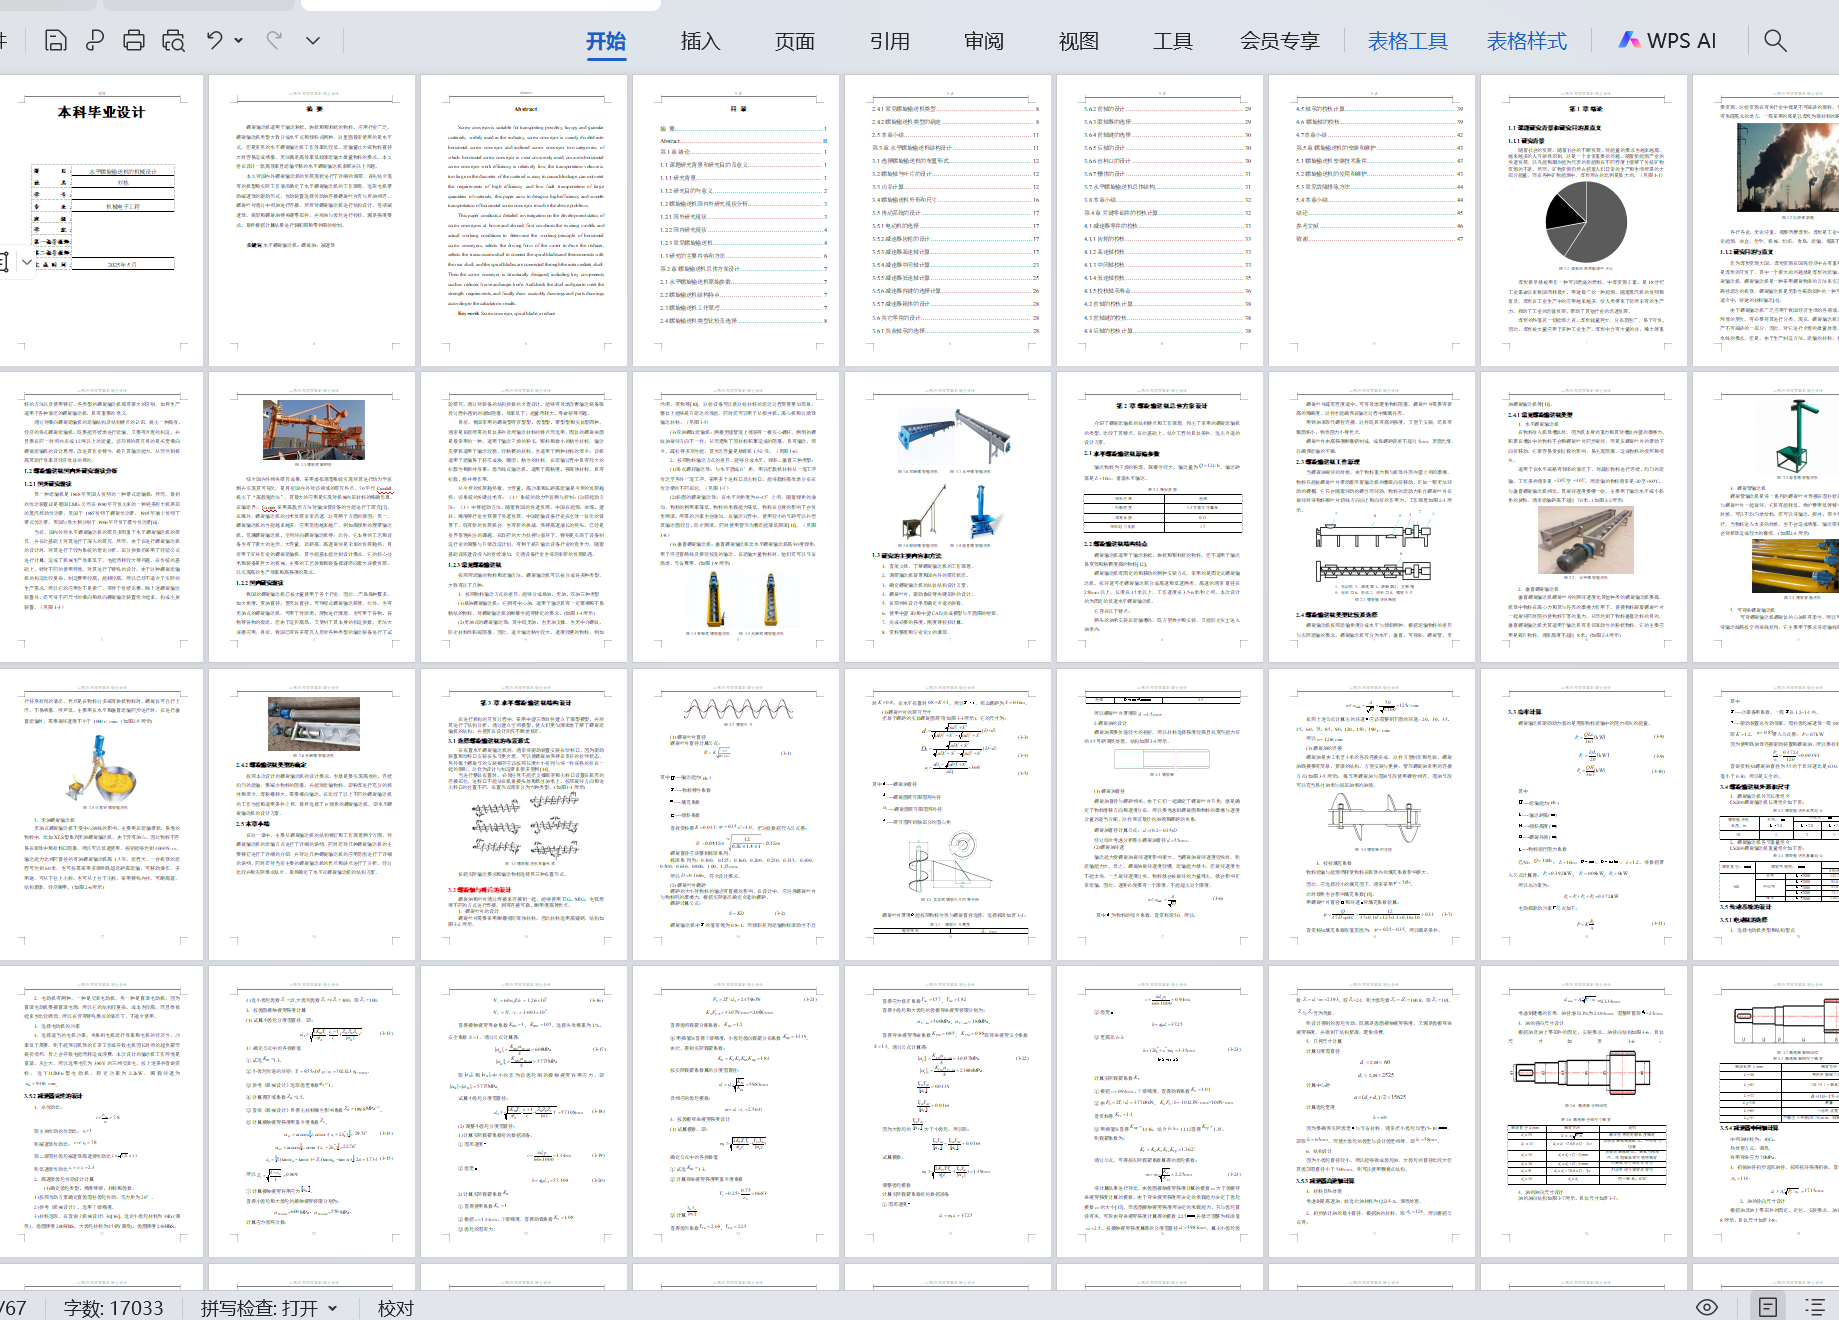Click the Redo arrow icon
This screenshot has width=1839, height=1320.
[x=274, y=40]
